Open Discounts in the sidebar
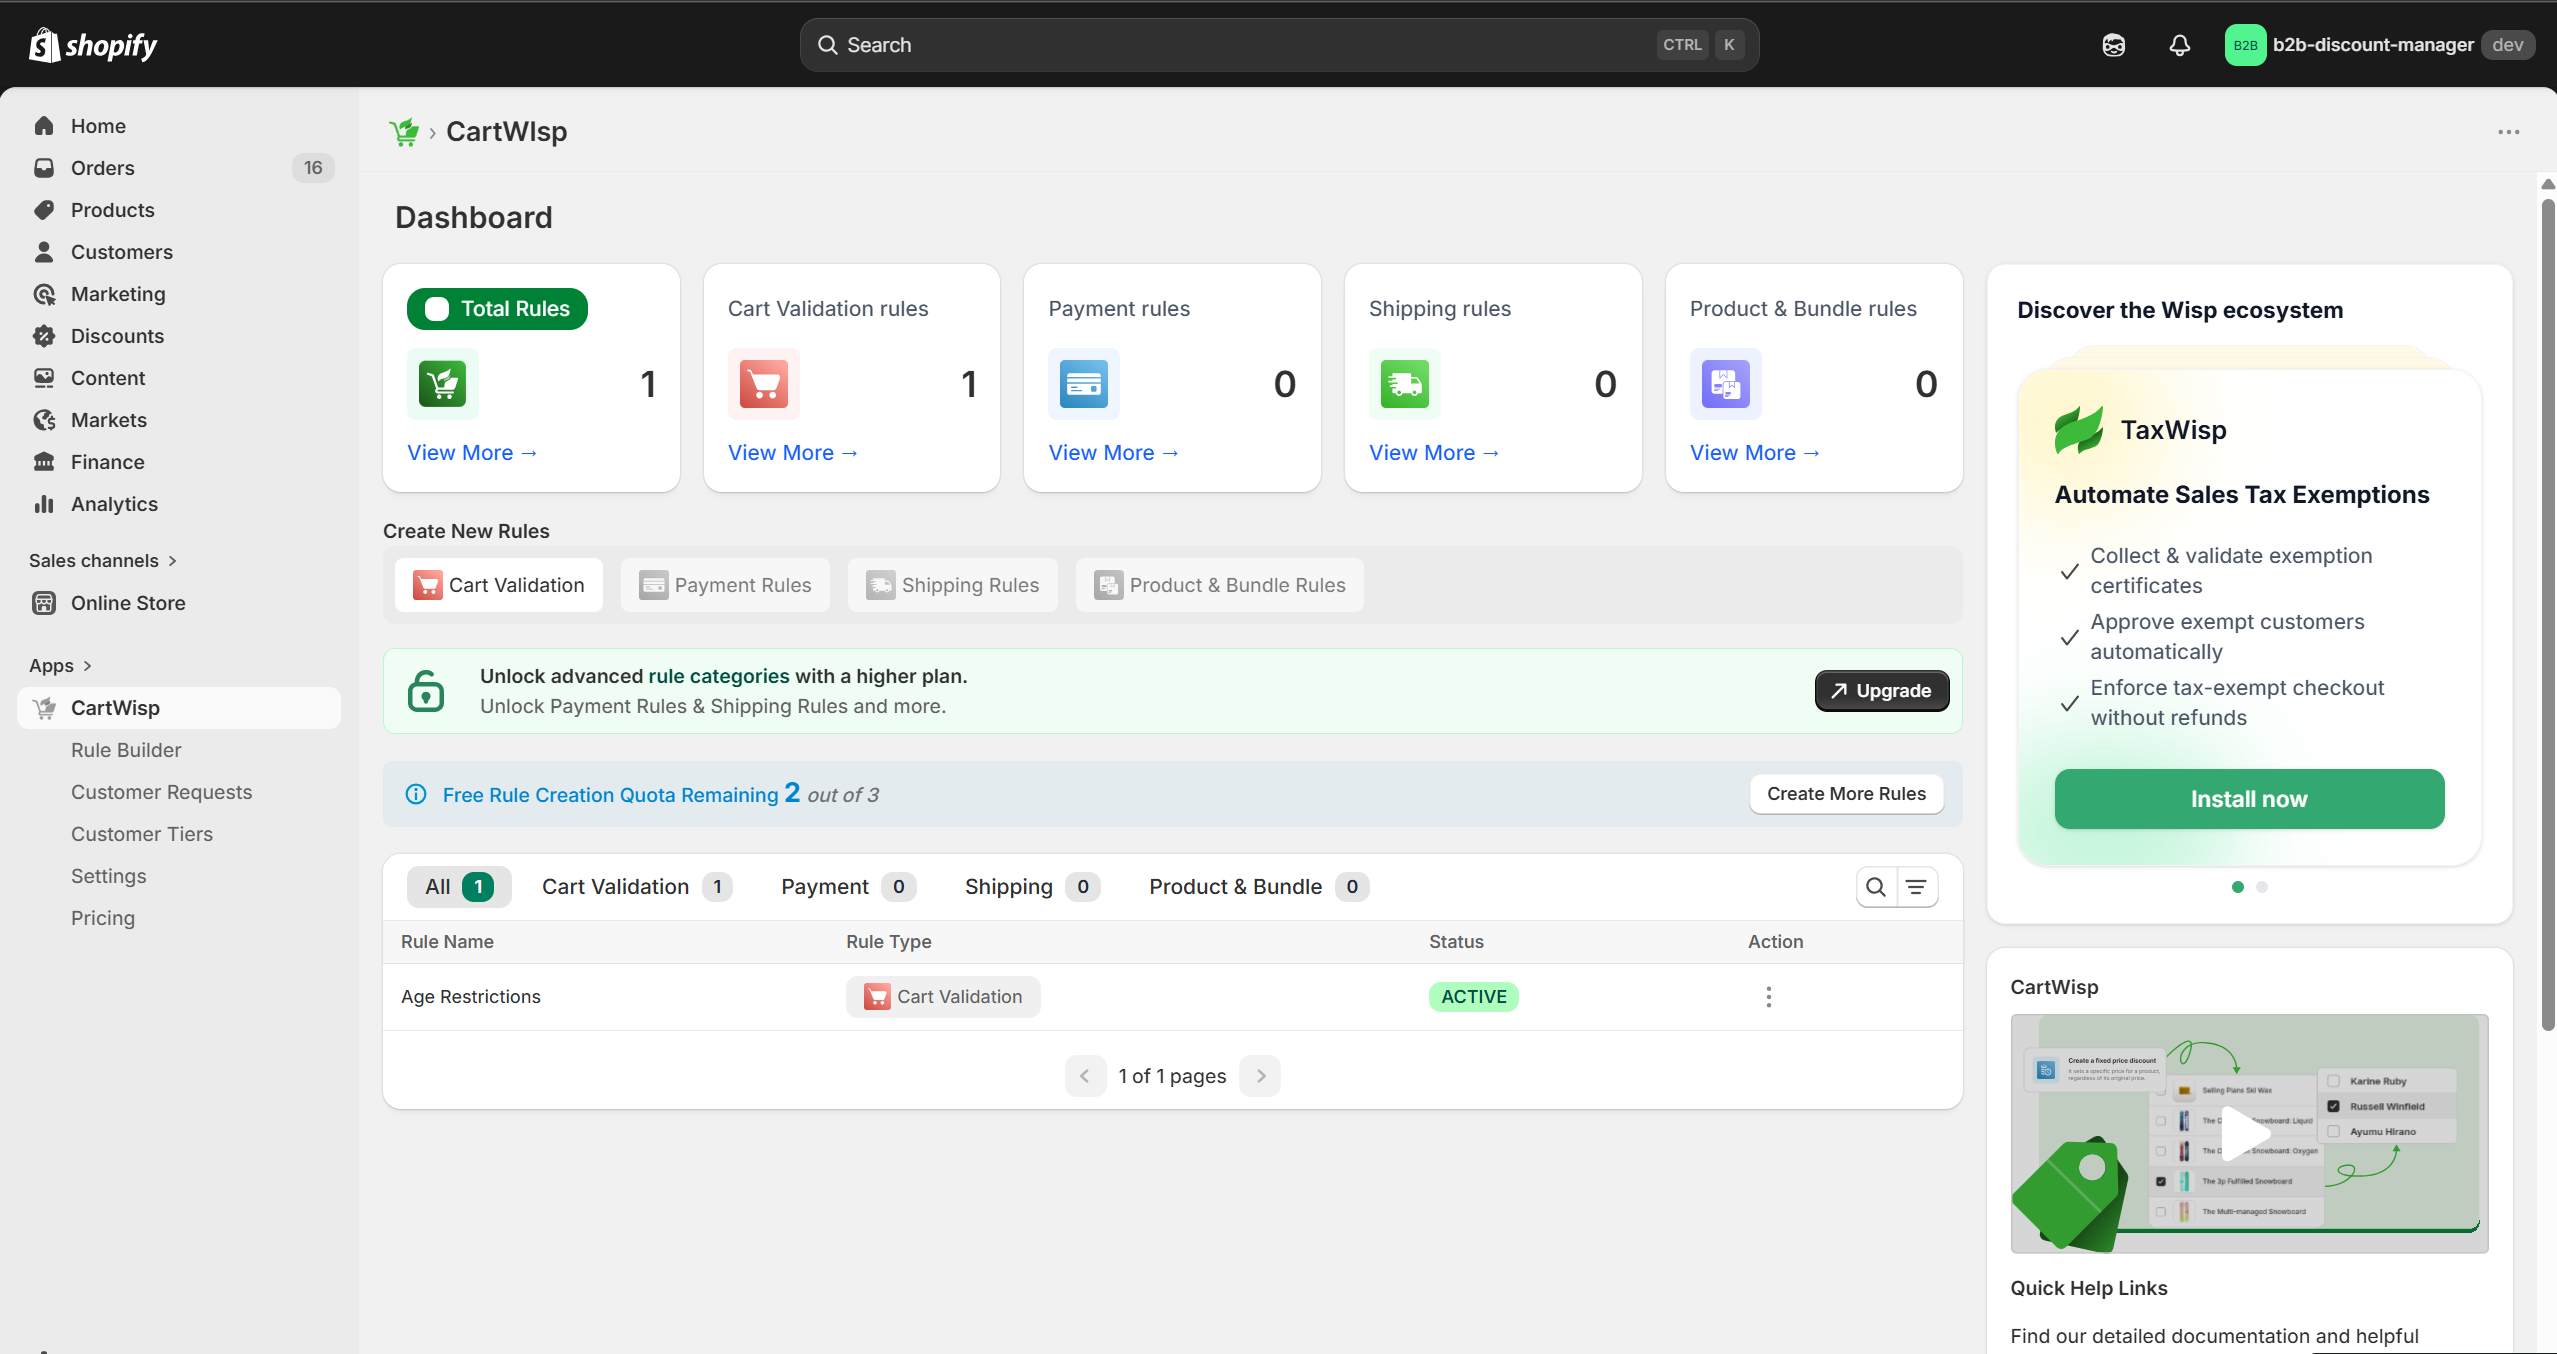 coord(179,336)
